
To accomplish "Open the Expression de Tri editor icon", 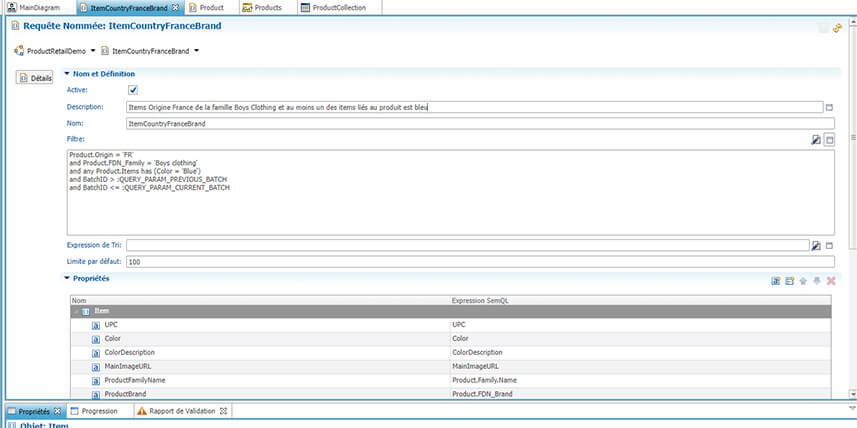I will point(816,245).
